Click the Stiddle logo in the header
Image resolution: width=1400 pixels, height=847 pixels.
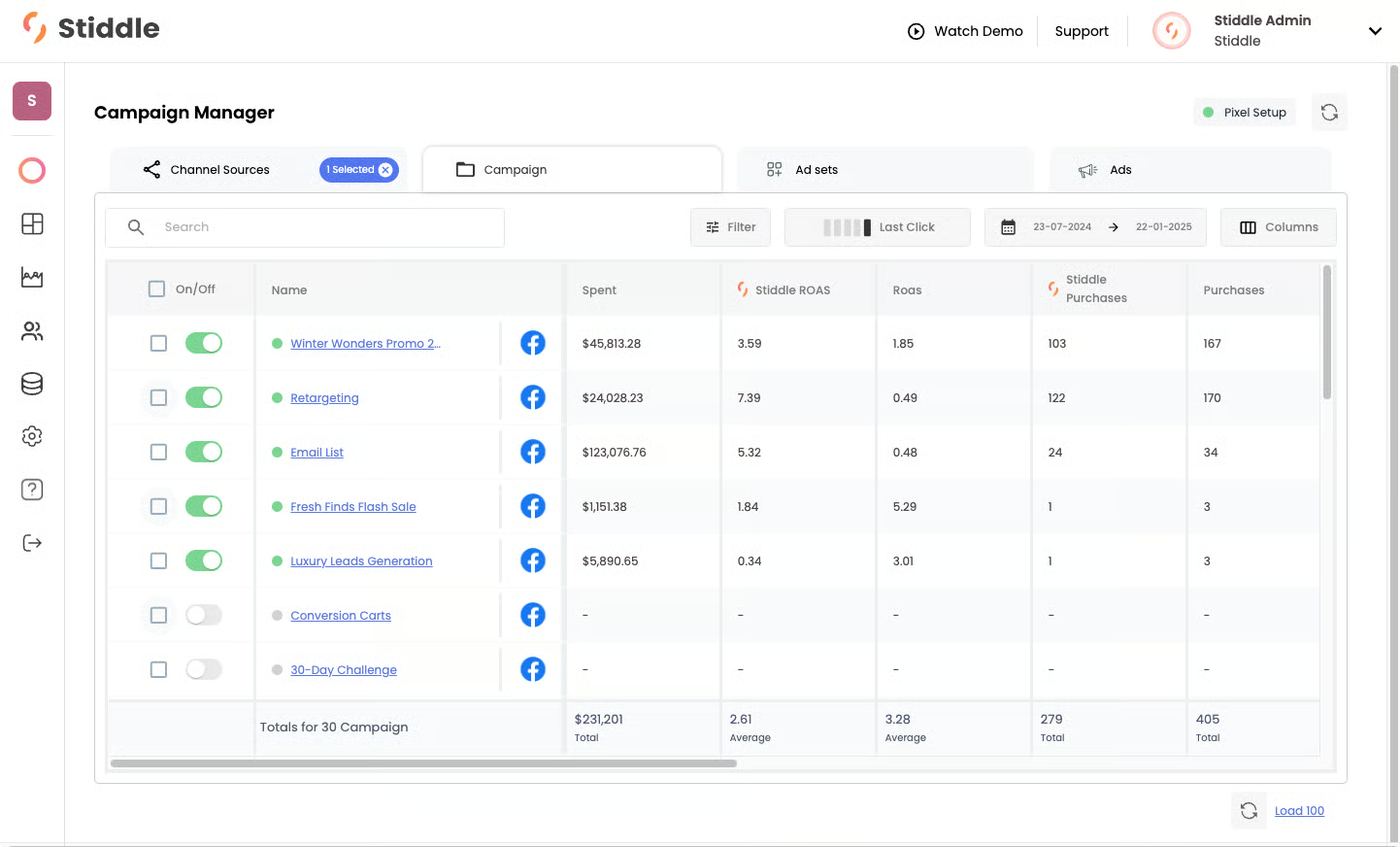pyautogui.click(x=91, y=28)
